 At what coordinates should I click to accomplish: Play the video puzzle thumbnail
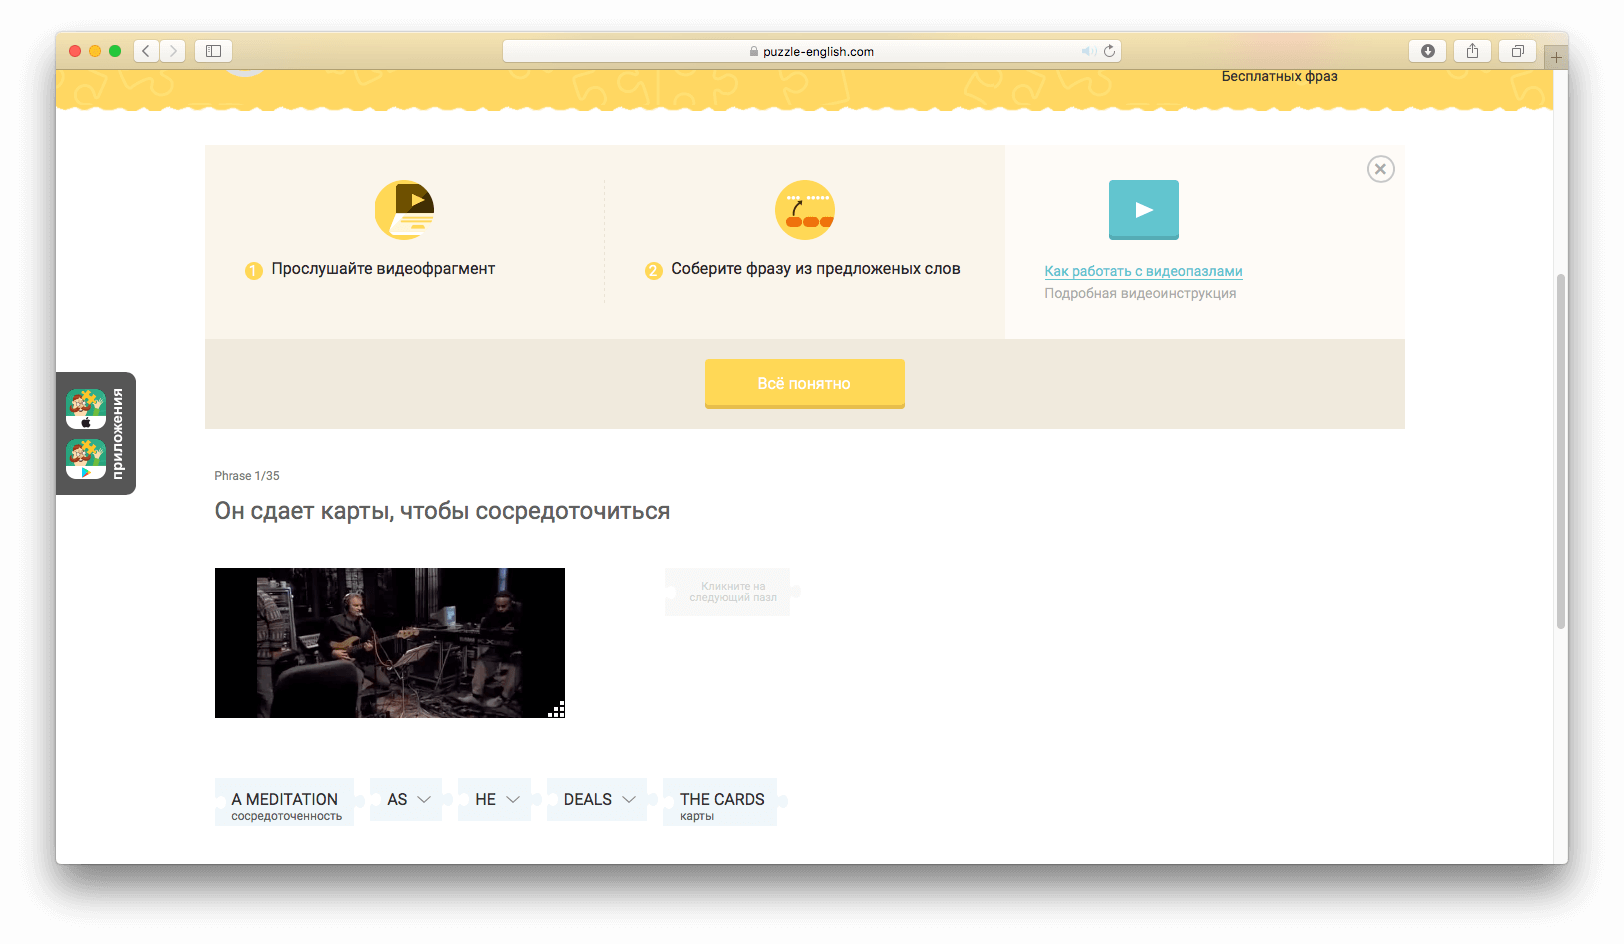(389, 643)
